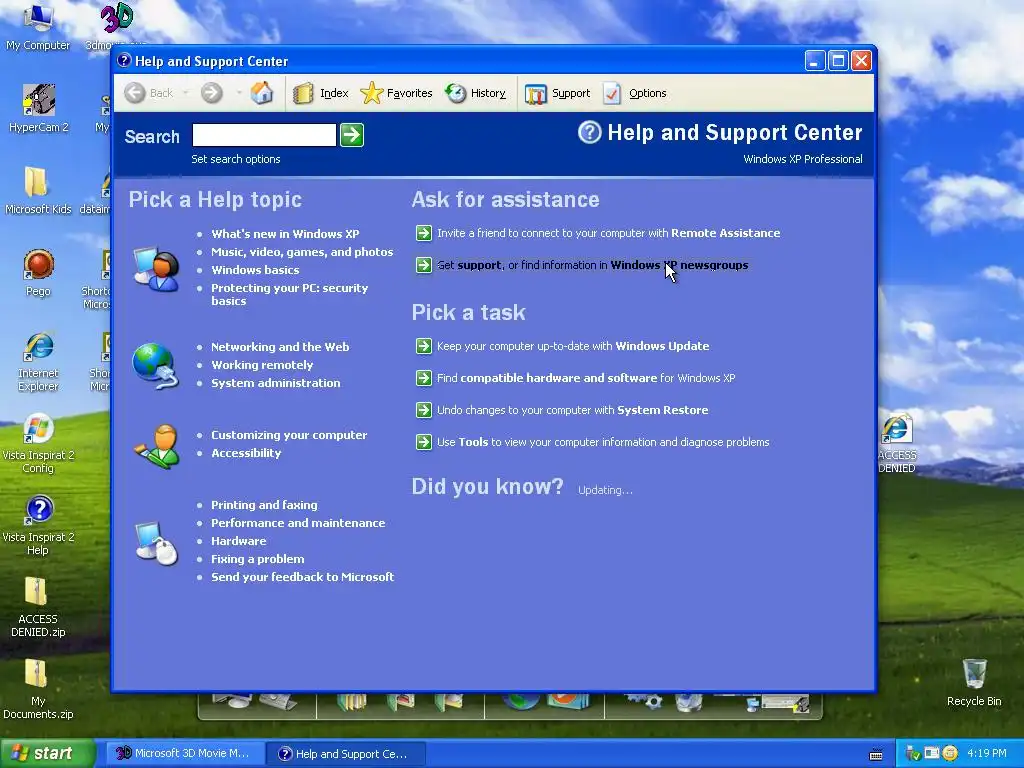Open compatible hardware and software link
This screenshot has height=768, width=1024.
(x=586, y=378)
